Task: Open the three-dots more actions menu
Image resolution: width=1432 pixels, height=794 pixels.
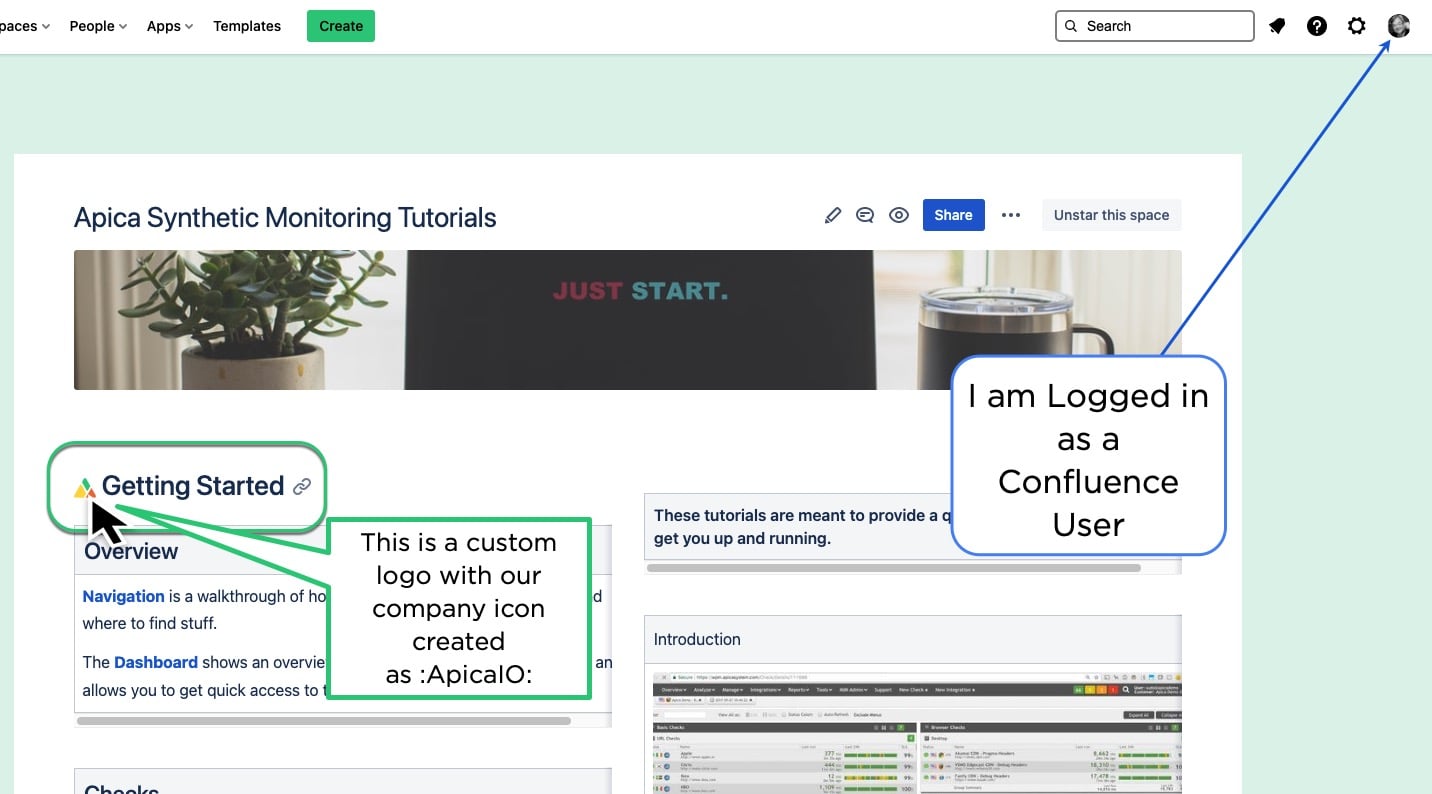Action: [1011, 215]
